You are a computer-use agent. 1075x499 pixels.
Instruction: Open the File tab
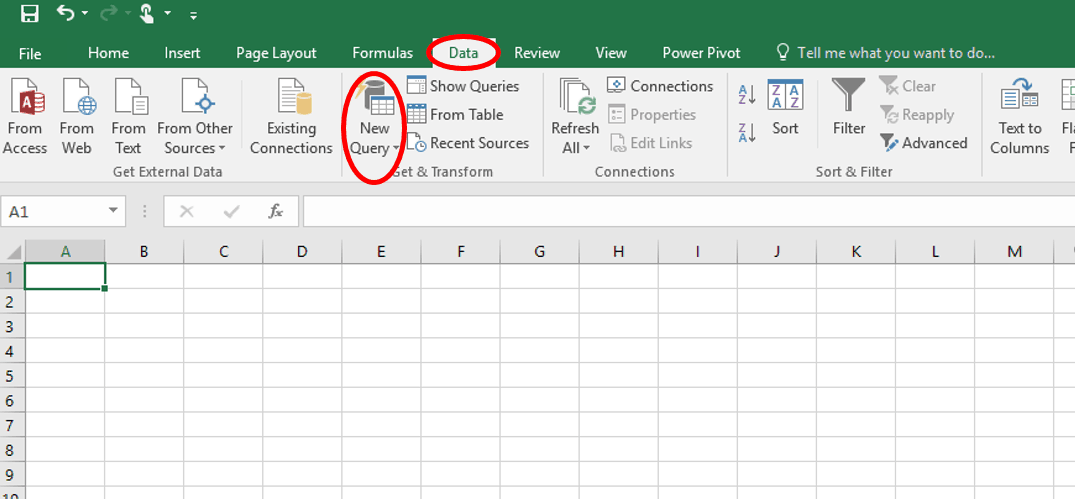(x=30, y=53)
